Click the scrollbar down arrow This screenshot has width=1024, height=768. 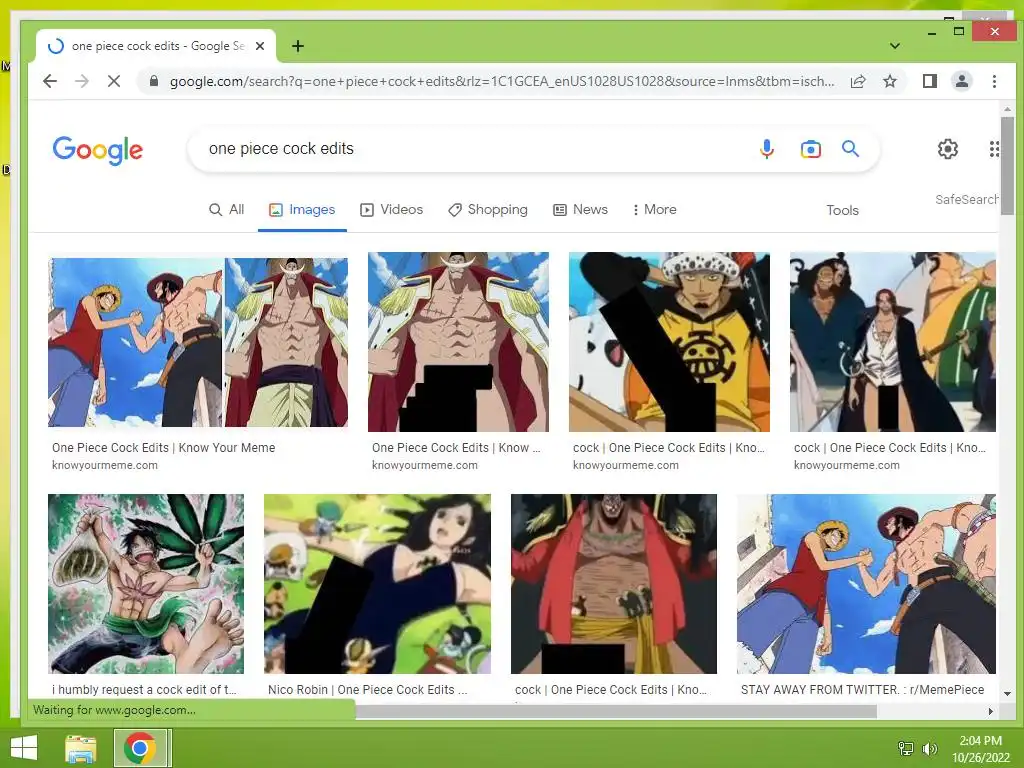(1007, 694)
